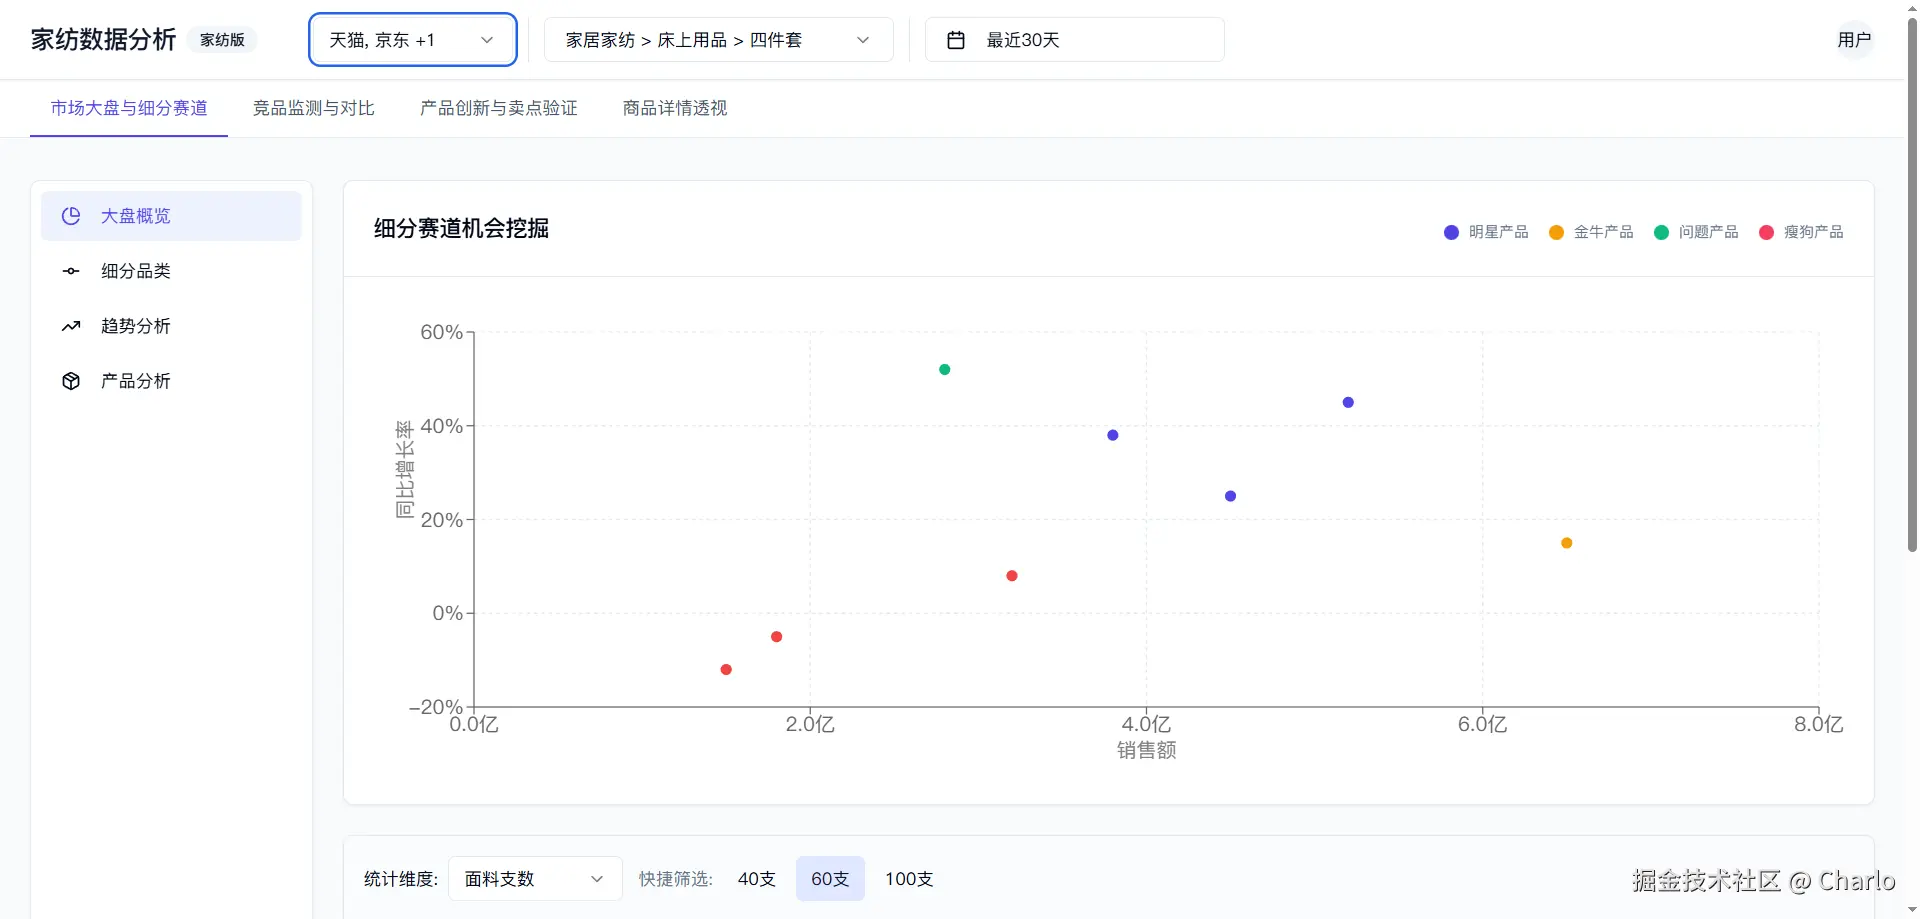This screenshot has width=1920, height=919.
Task: Click the blue point near 40% growth
Action: (x=1113, y=435)
